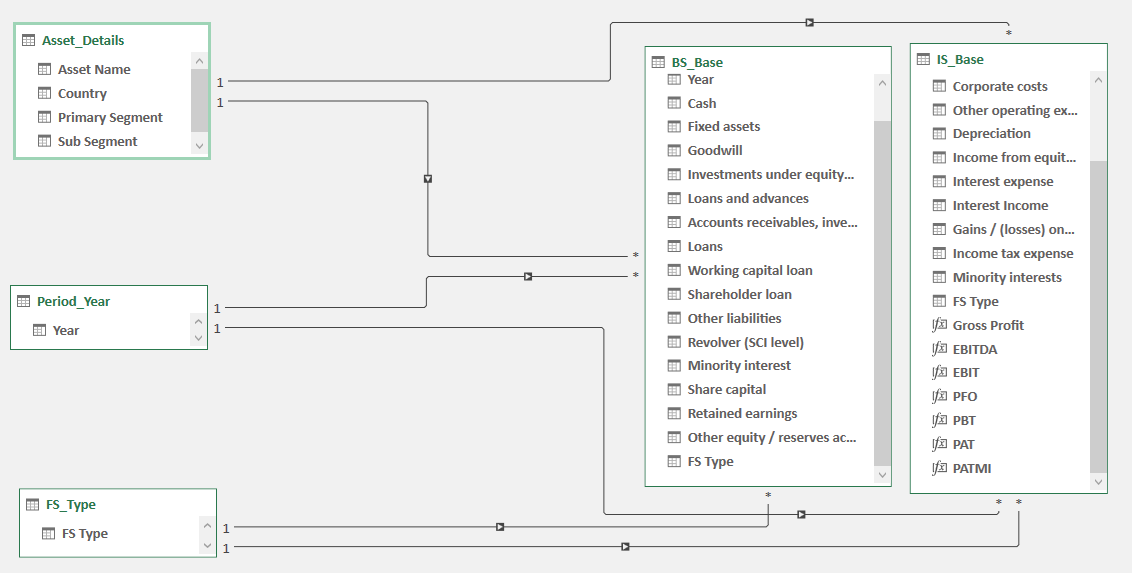Click the FS_Type table header icon
The height and width of the screenshot is (573, 1132).
(32, 504)
